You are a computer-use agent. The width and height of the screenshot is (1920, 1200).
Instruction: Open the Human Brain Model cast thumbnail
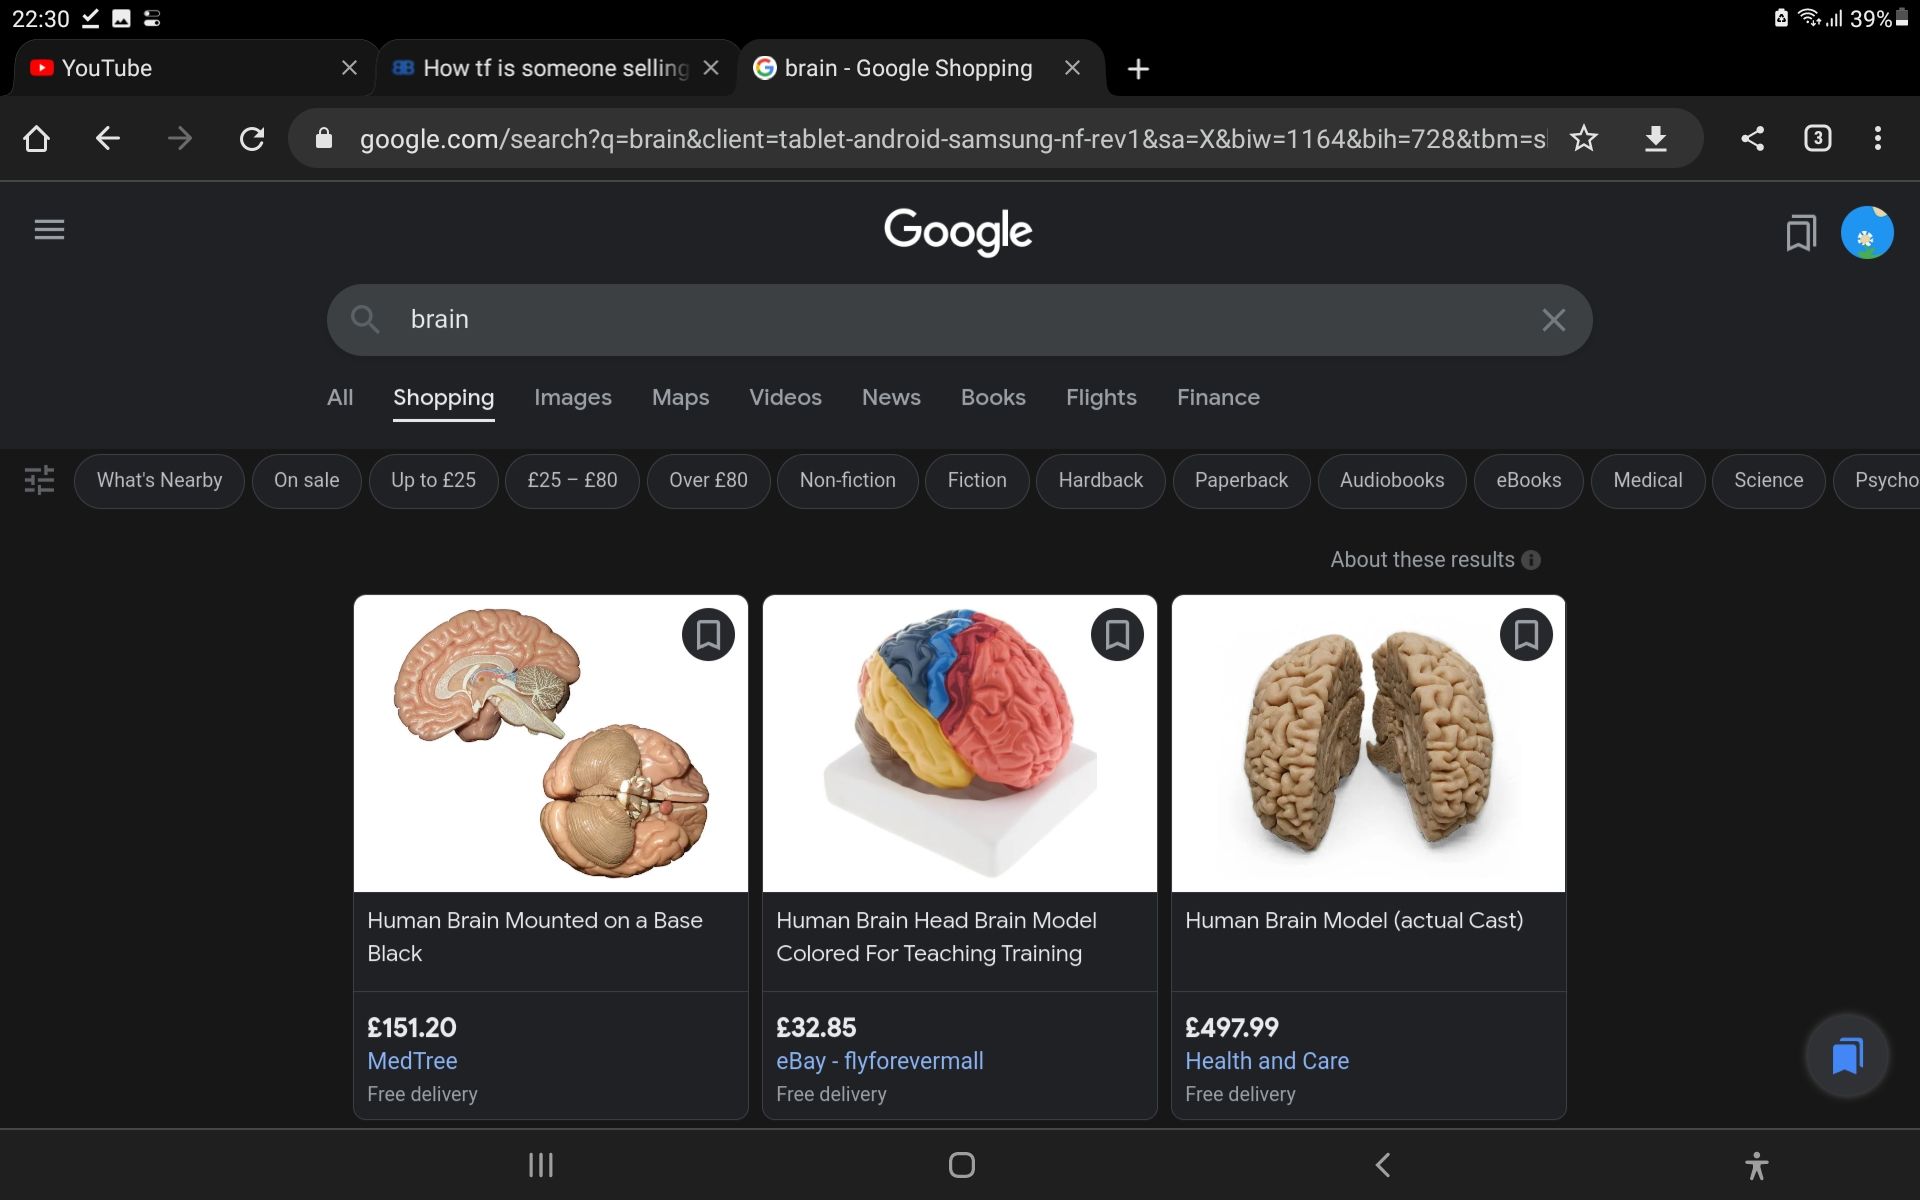[x=1367, y=745]
